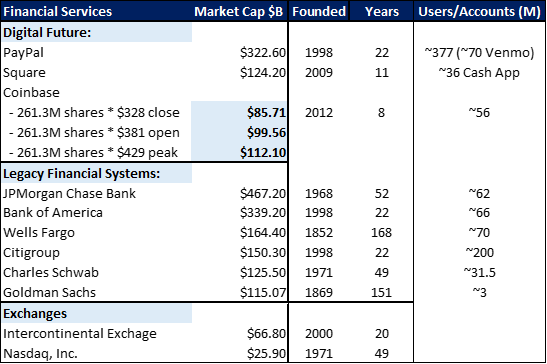Click the Exchanges section label
This screenshot has width=547, height=364.
pos(35,313)
